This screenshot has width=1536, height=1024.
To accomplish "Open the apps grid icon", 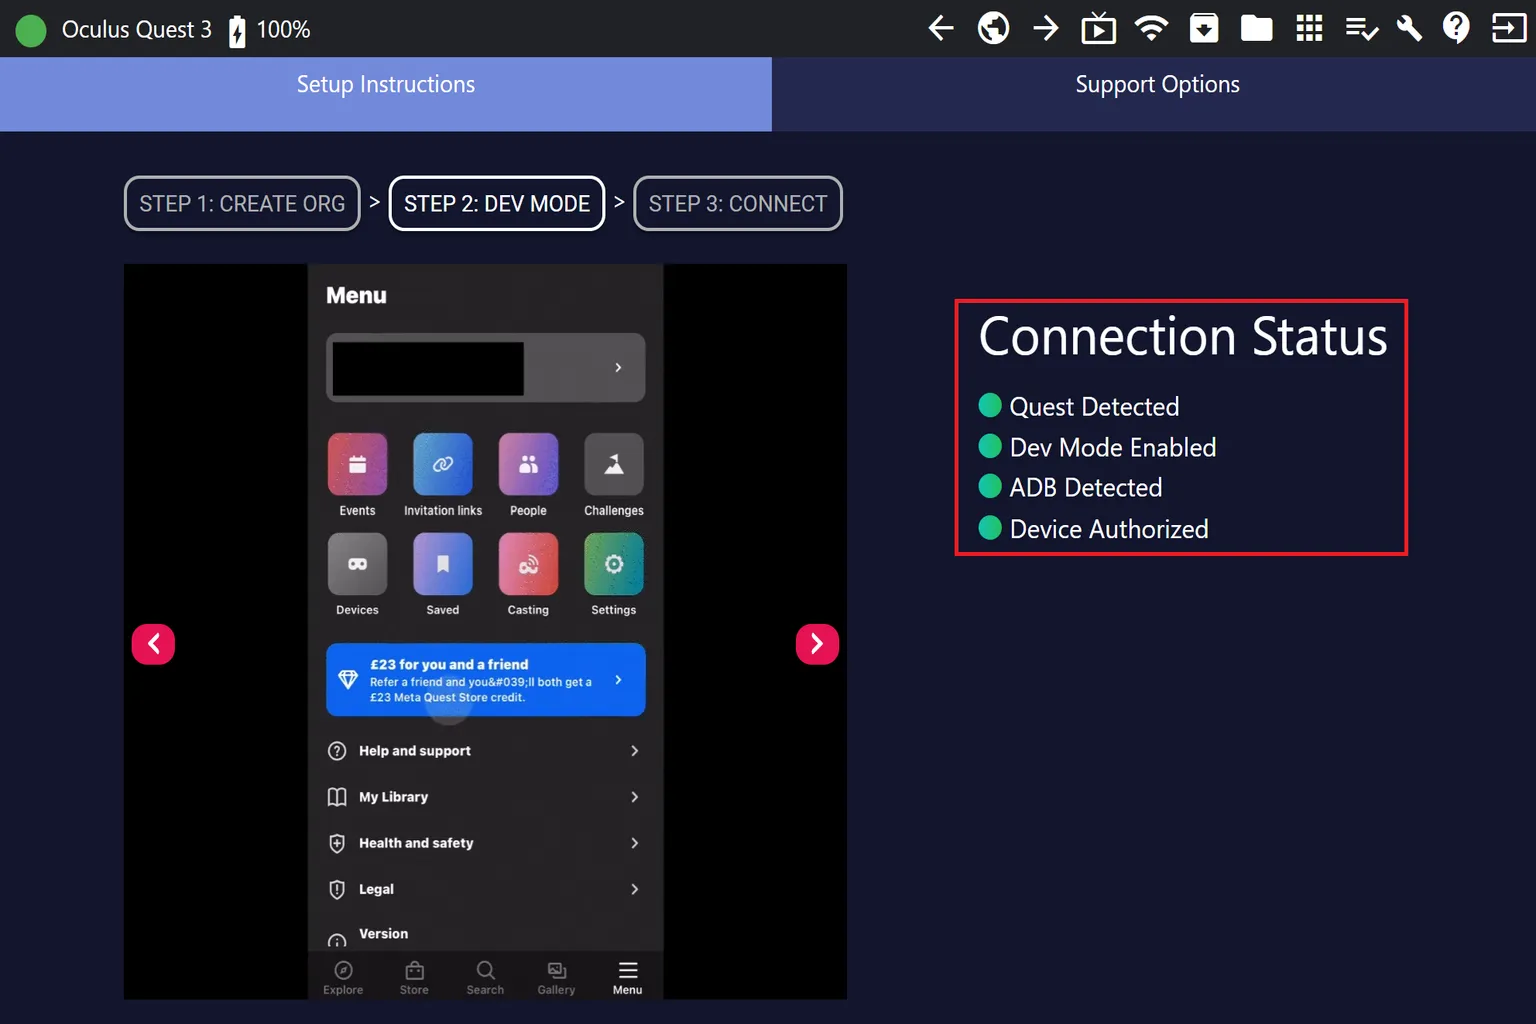I will click(1309, 28).
